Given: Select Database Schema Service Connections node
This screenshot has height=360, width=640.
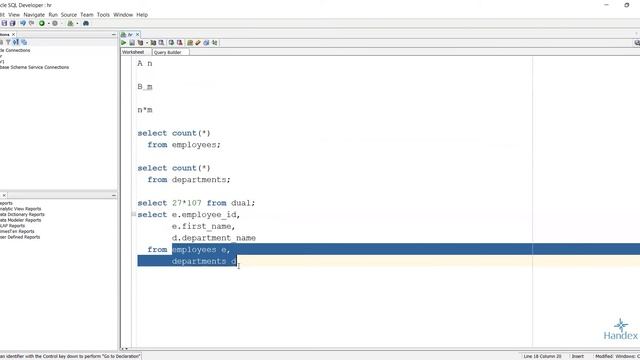Looking at the screenshot, I should coord(34,67).
